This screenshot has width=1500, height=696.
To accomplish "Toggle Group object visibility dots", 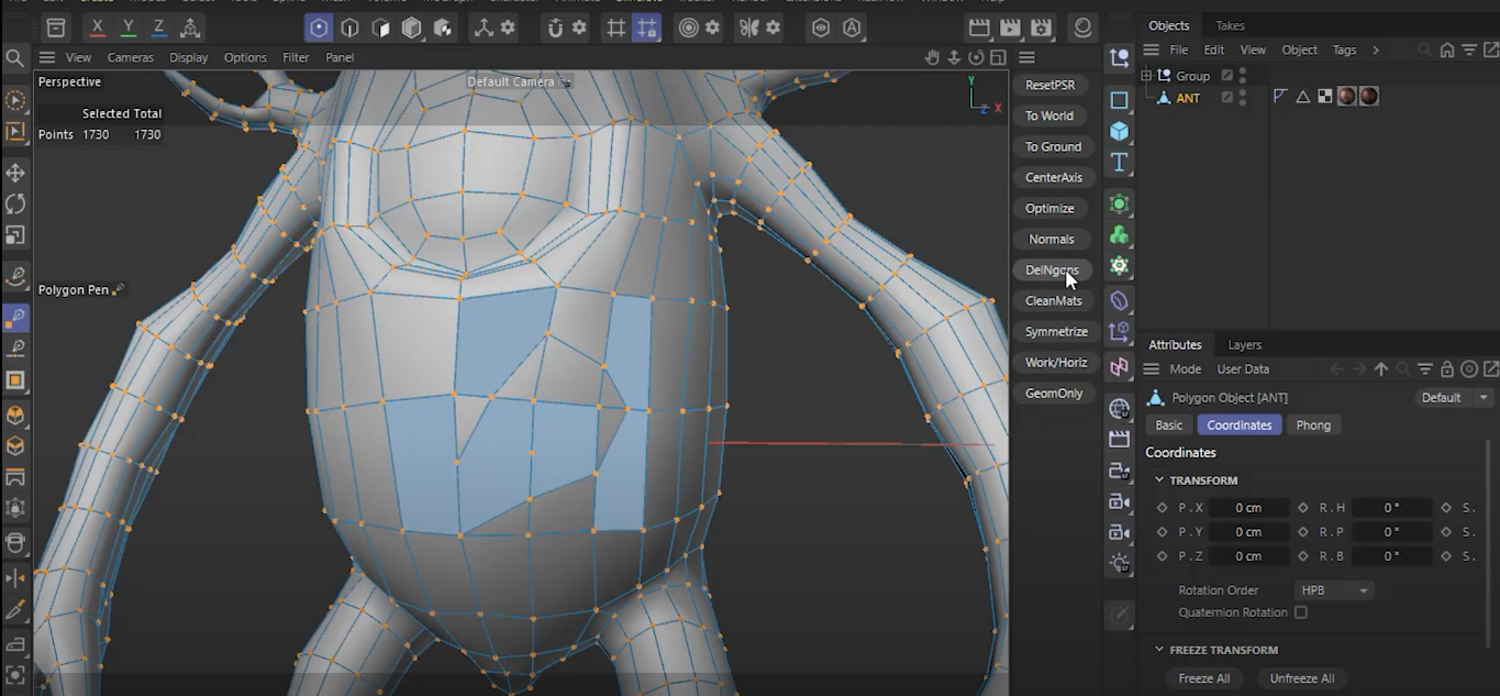I will point(1243,76).
